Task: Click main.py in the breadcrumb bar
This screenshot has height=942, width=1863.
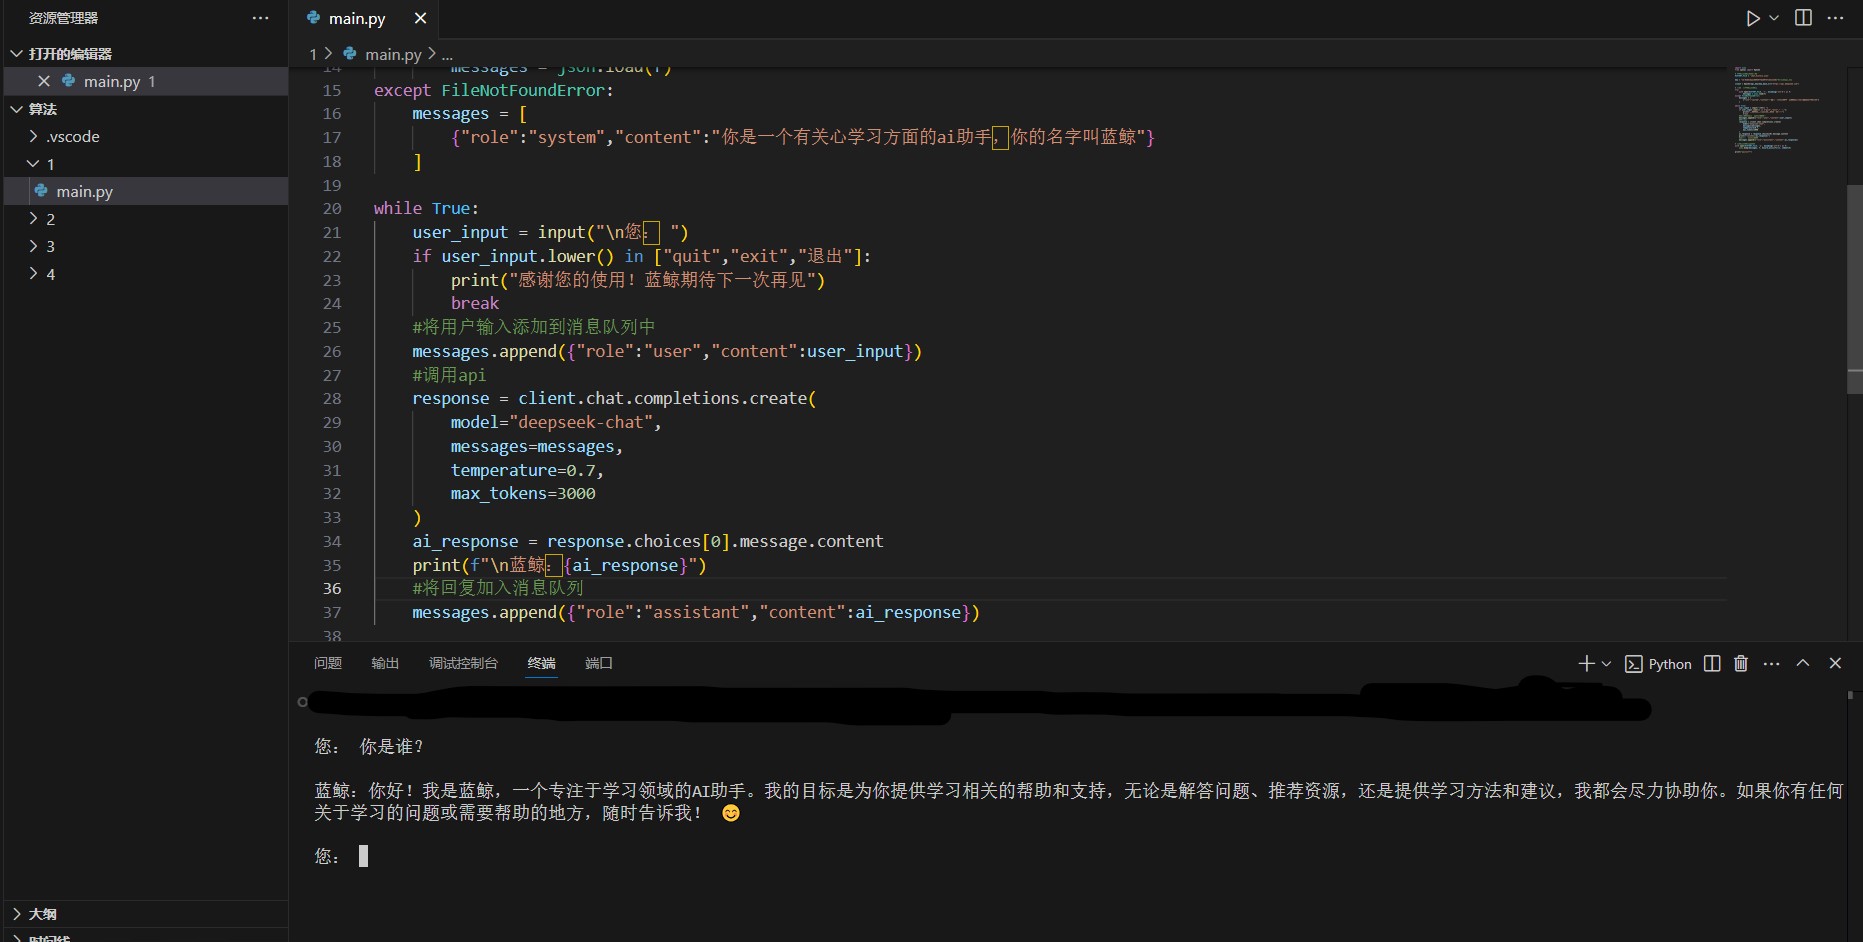Action: tap(392, 53)
